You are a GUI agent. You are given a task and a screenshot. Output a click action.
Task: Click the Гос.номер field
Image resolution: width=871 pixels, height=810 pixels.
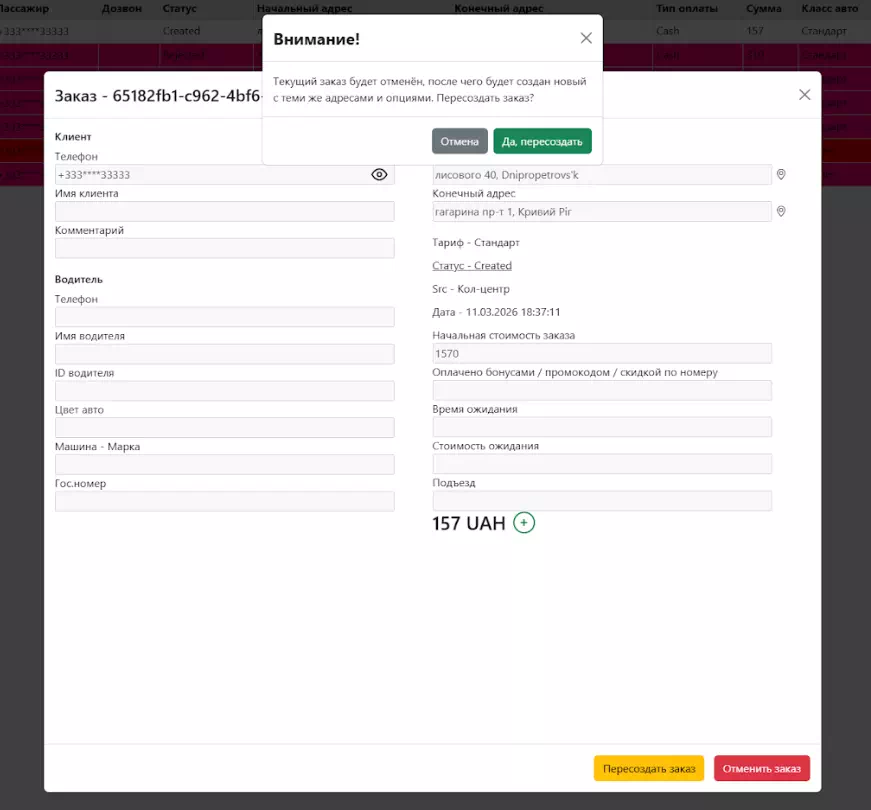[224, 501]
